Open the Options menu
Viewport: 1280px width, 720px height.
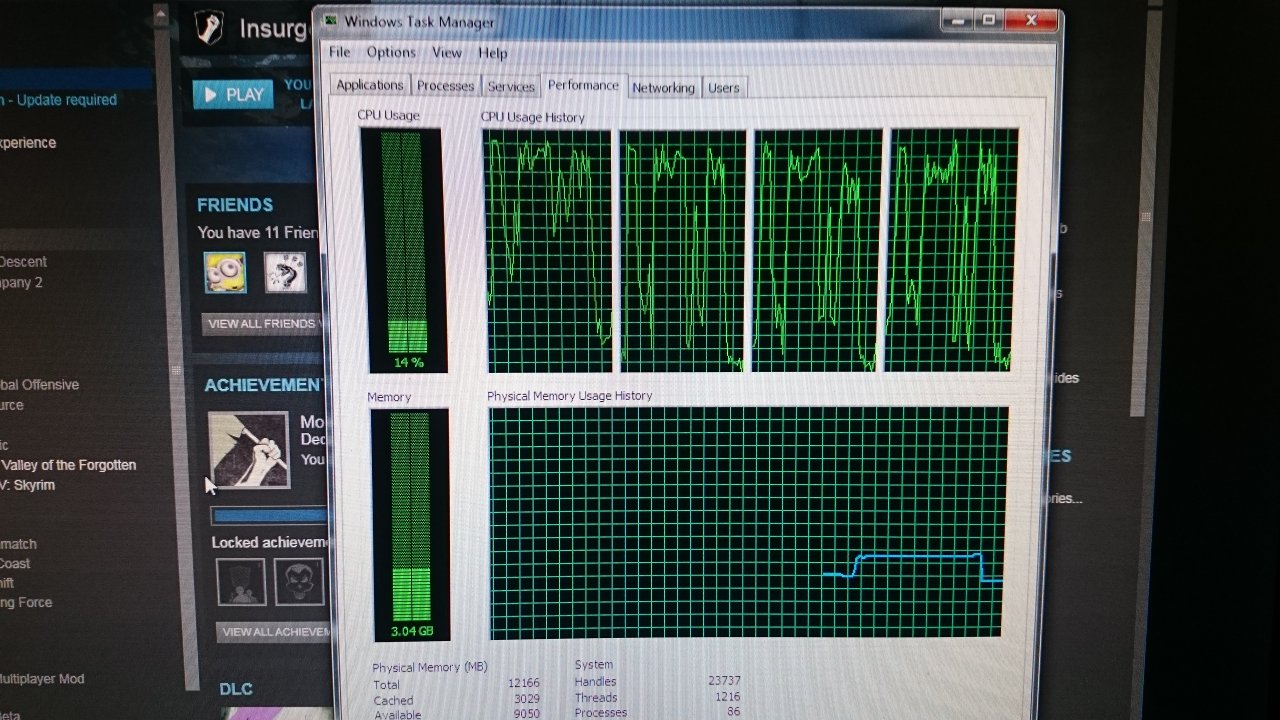point(390,52)
